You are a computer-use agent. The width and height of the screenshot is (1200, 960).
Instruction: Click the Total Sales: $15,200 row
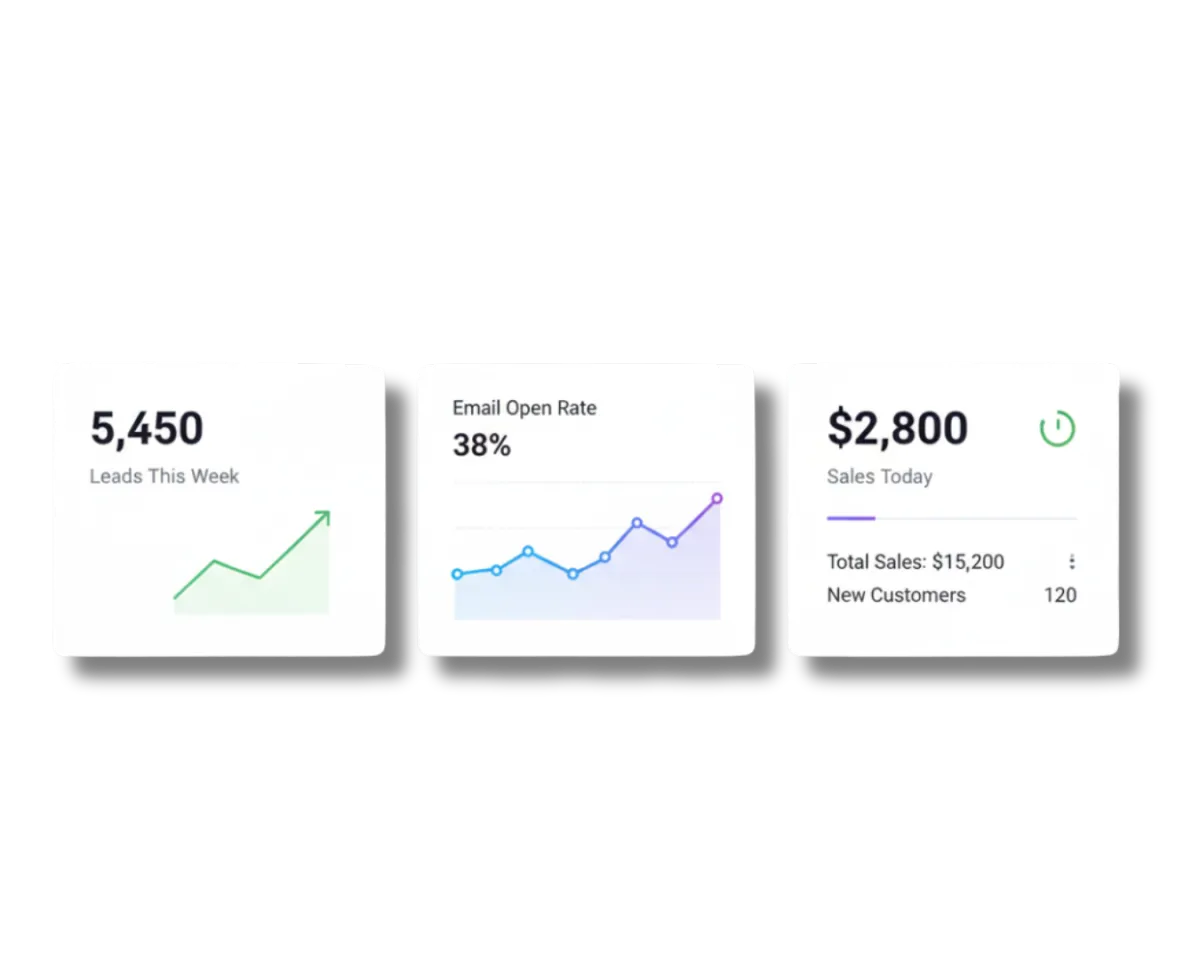951,562
